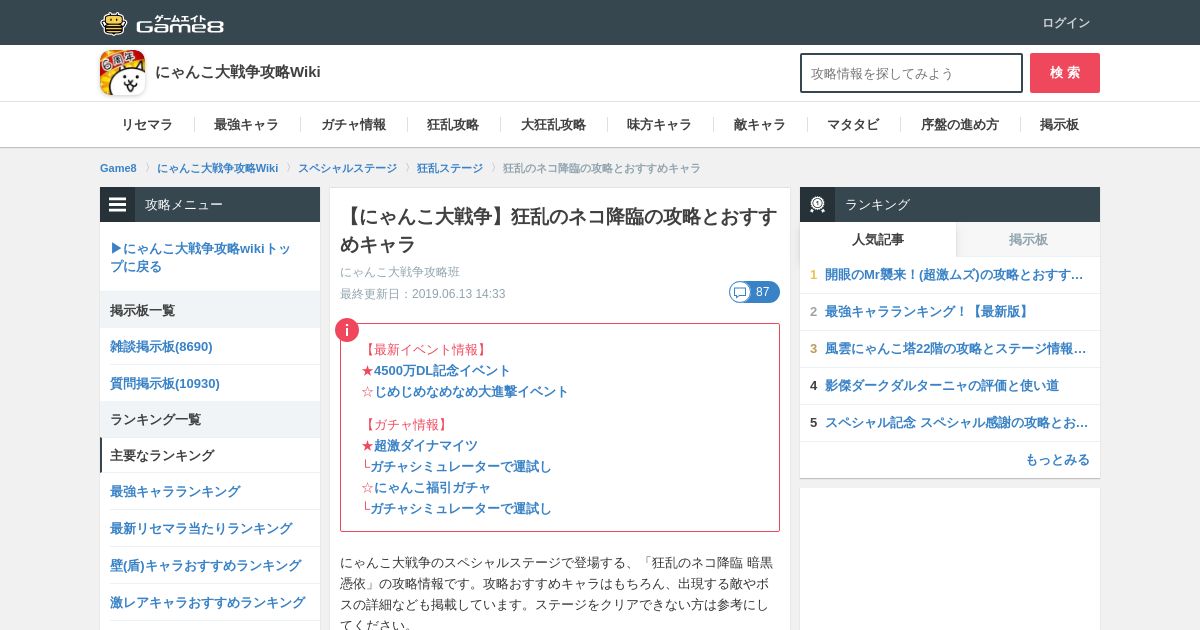Click the ランキング一覧 section header
Screen dimensions: 1200x630
210,419
